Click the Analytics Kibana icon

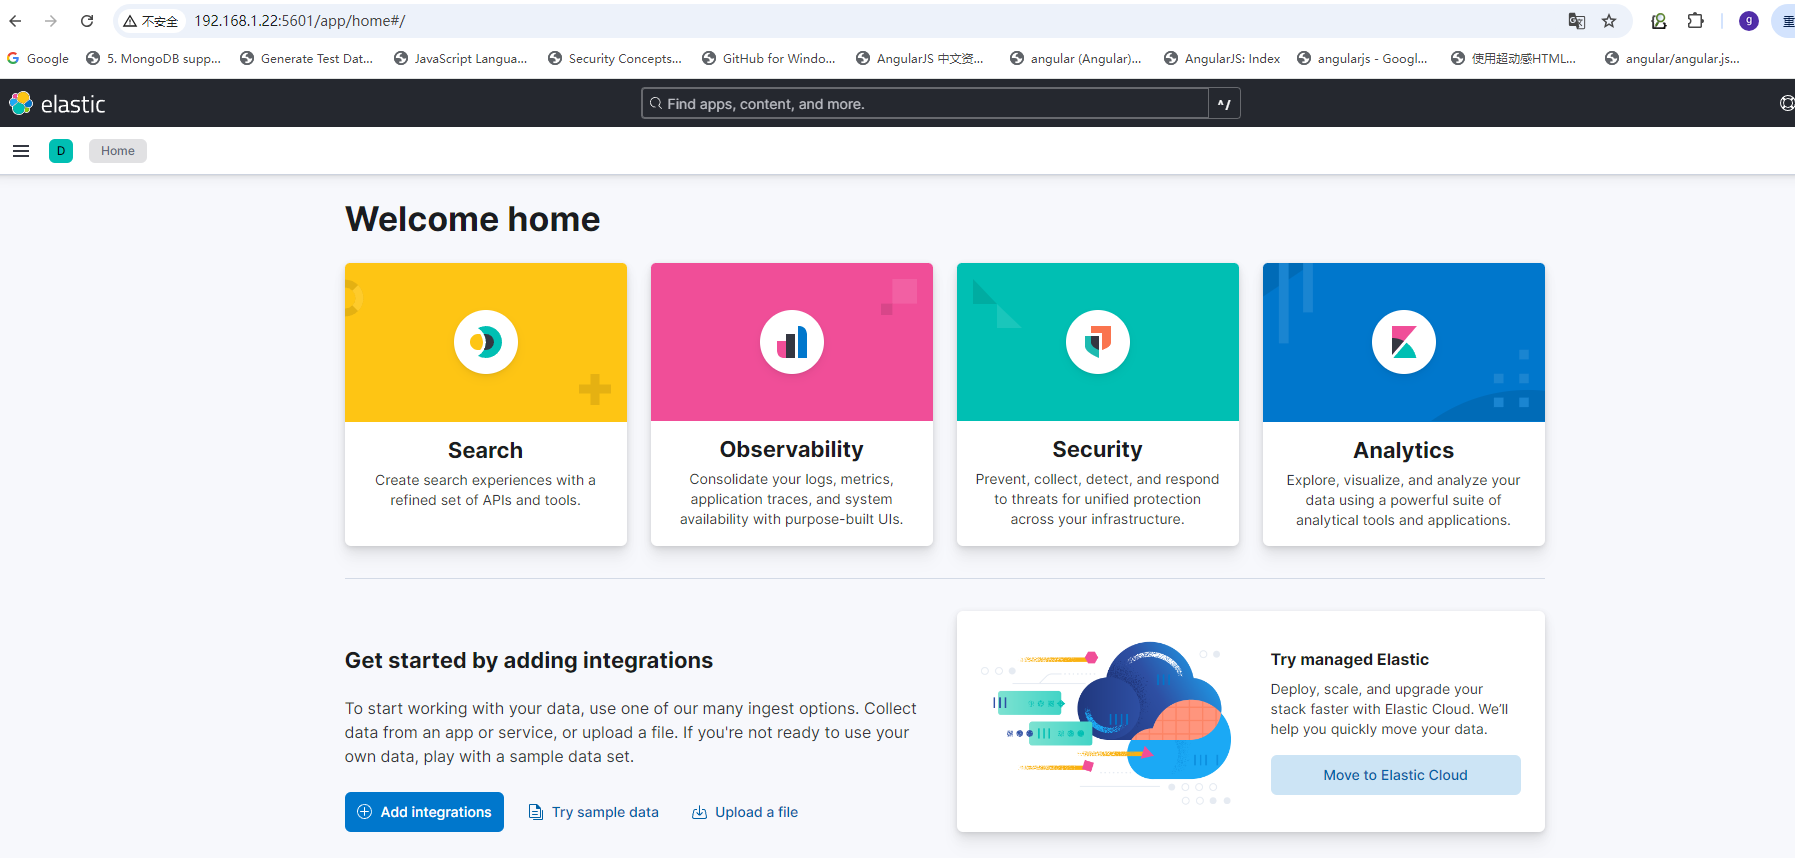coord(1404,342)
